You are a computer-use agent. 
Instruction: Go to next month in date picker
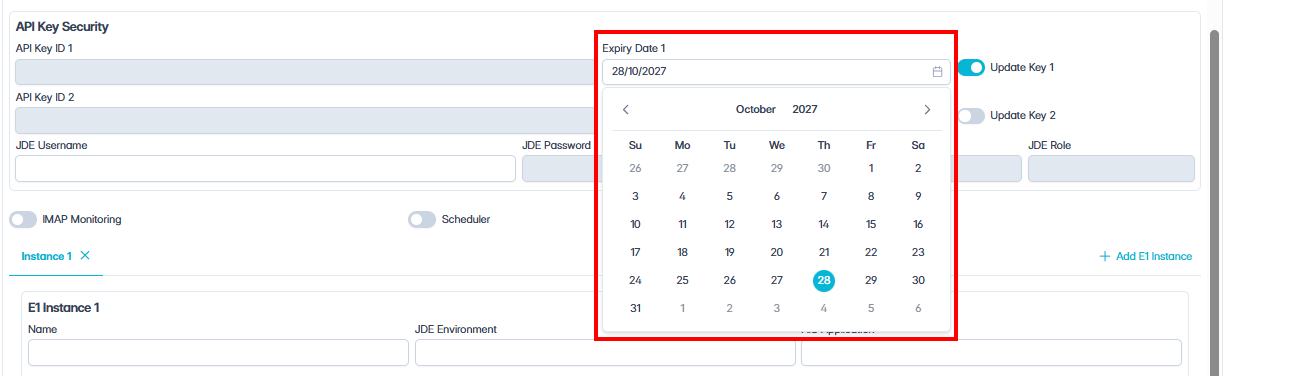[x=927, y=110]
